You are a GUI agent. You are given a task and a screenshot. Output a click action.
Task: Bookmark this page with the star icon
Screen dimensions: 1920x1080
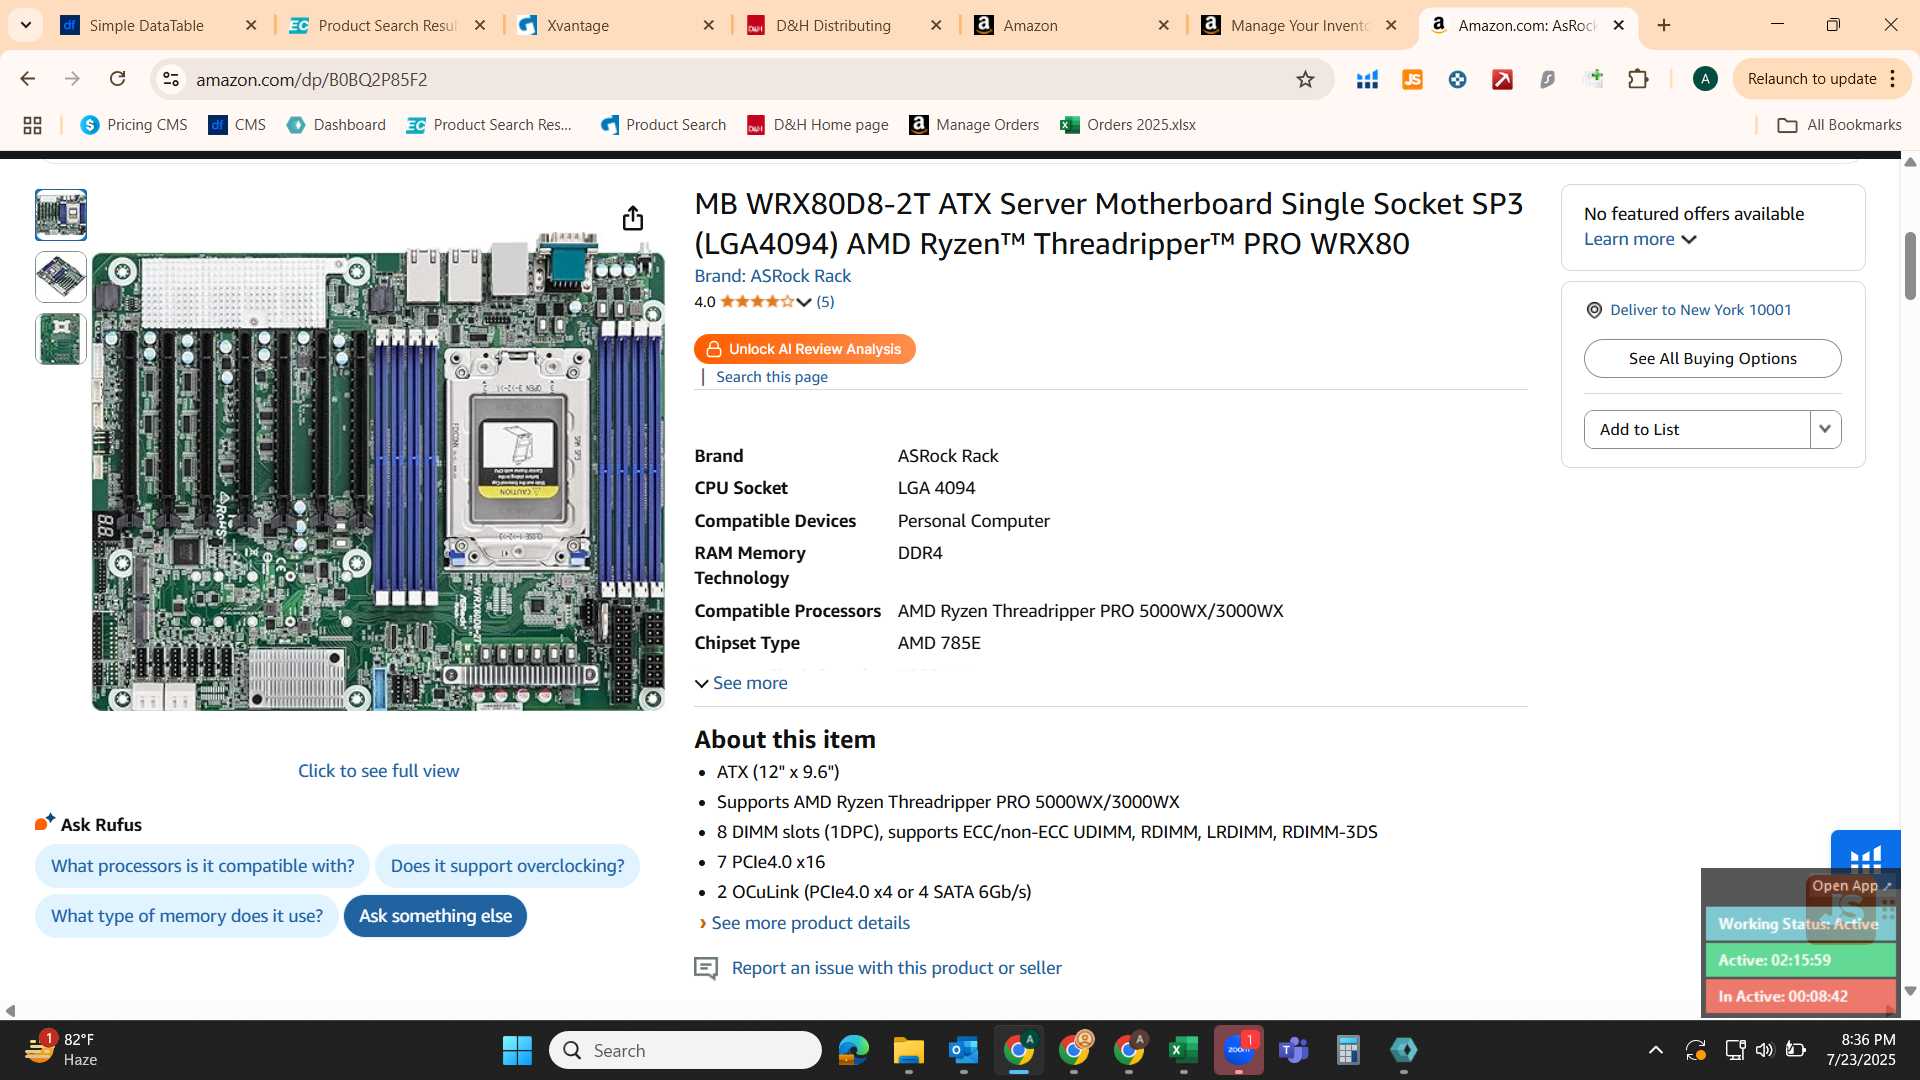(x=1305, y=79)
